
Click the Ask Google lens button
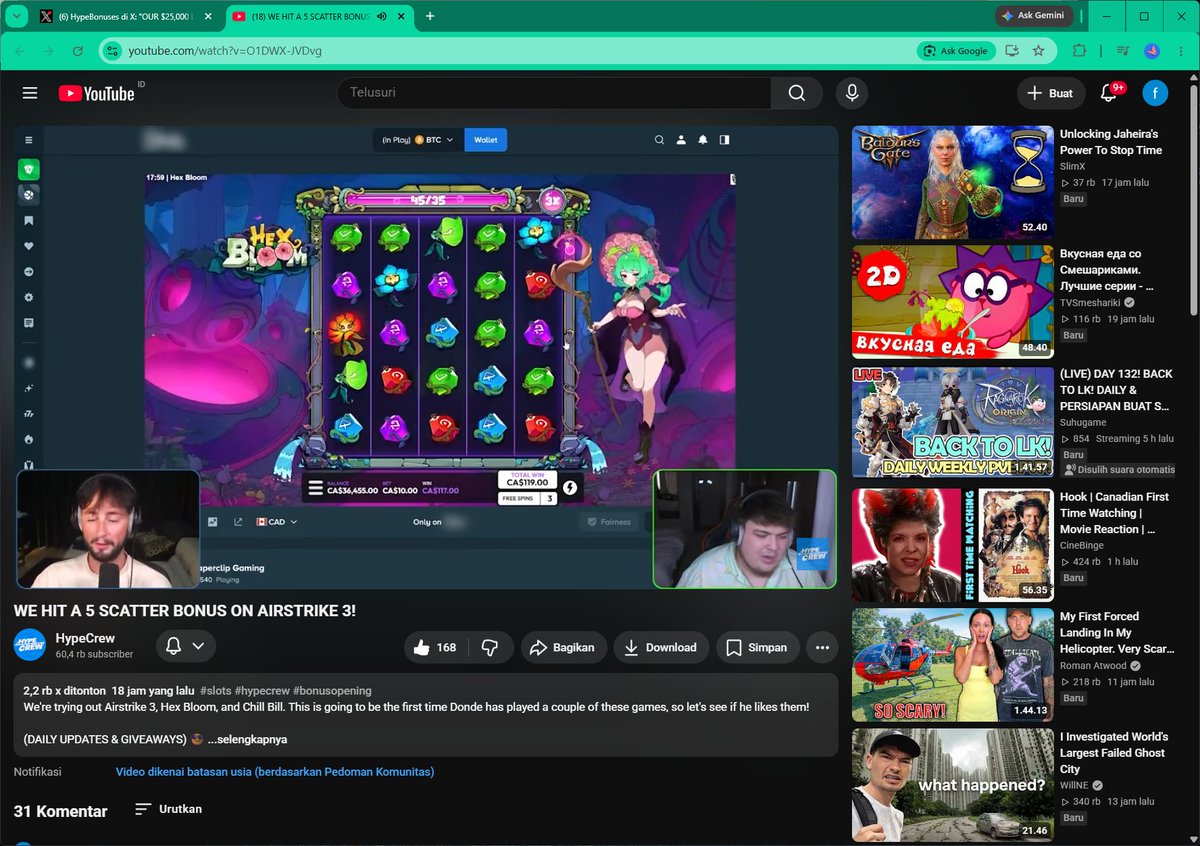(956, 50)
